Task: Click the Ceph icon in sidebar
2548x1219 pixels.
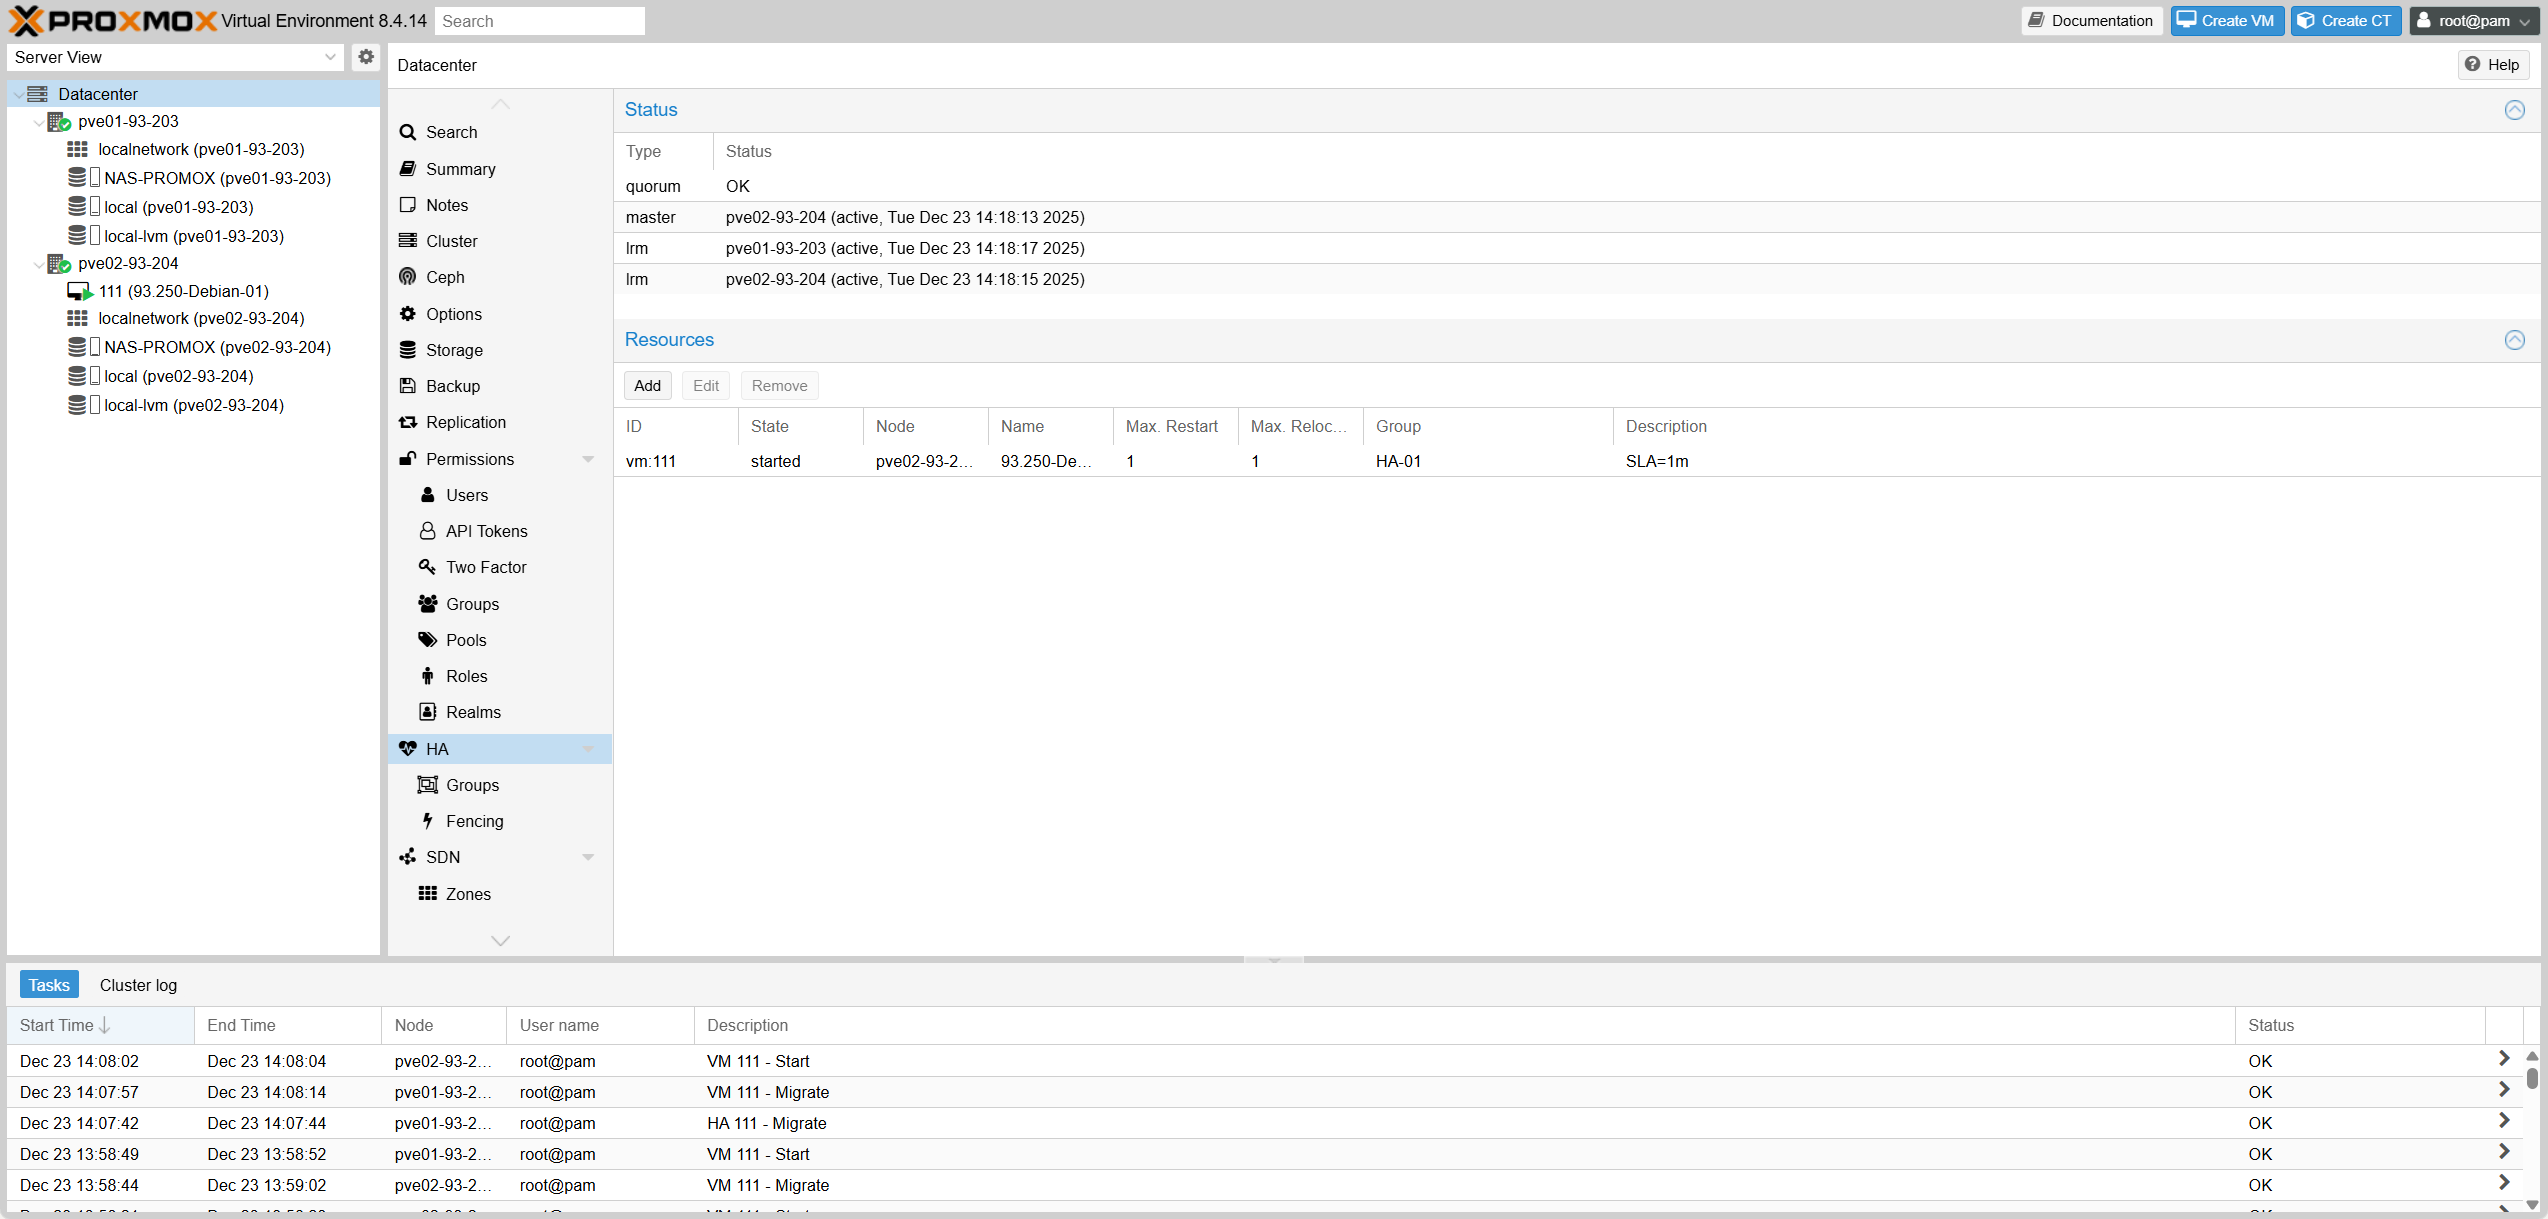Action: tap(407, 277)
